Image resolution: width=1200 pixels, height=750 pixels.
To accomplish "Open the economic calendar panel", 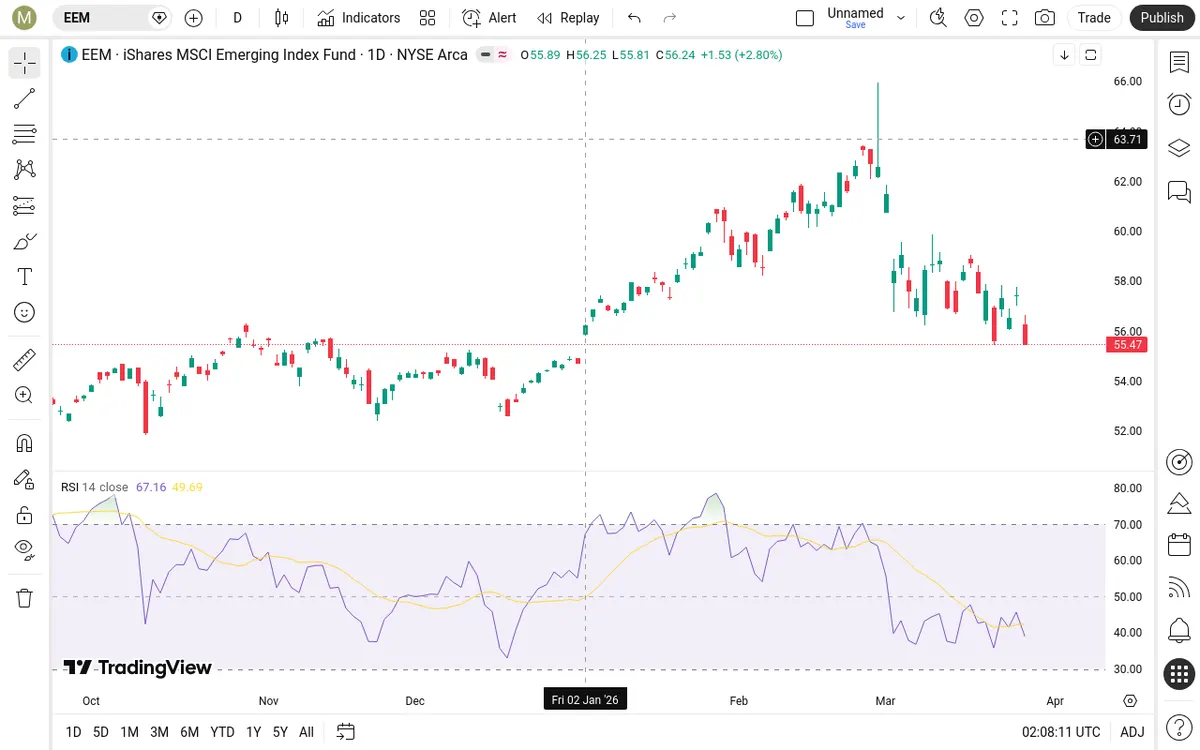I will 1179,546.
